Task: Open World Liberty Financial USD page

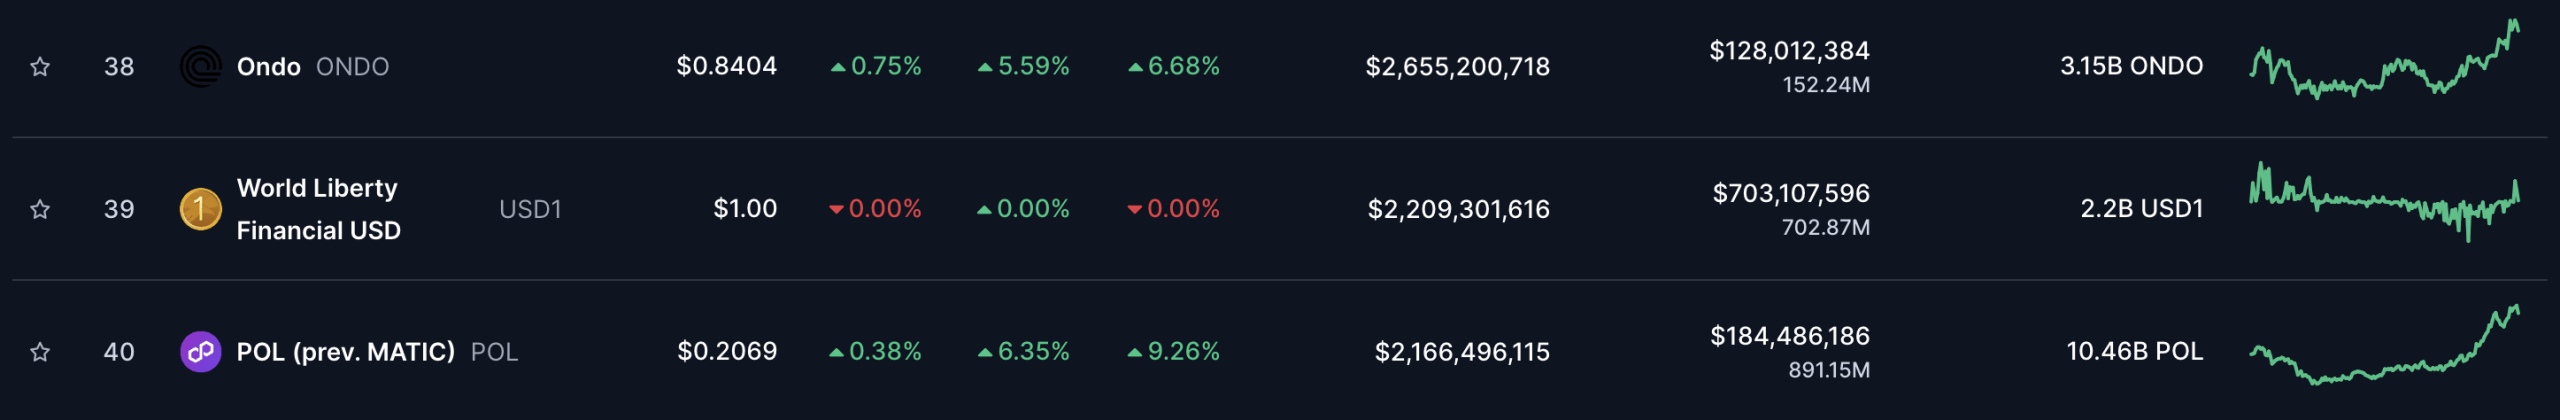Action: click(x=318, y=209)
